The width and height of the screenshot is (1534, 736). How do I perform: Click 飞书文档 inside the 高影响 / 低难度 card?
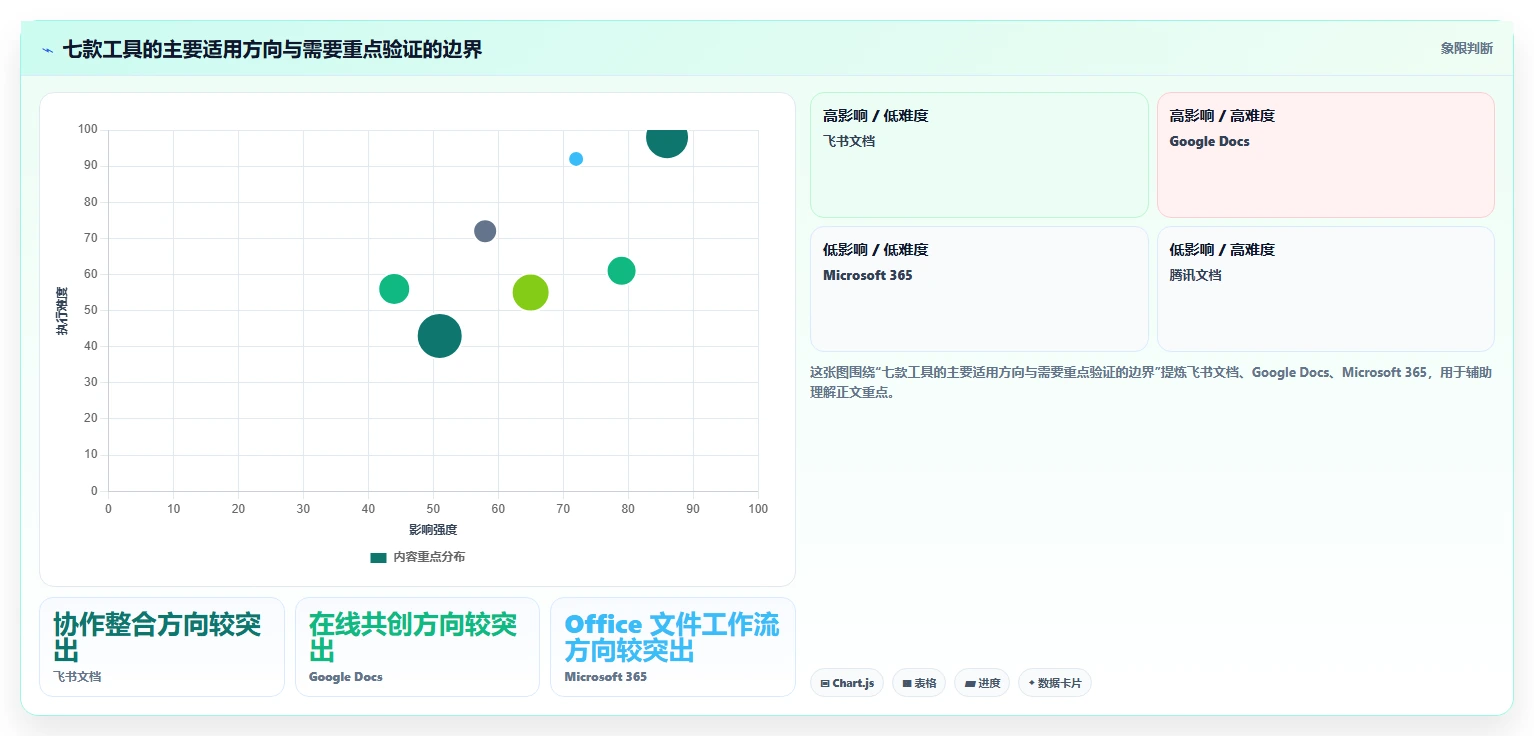[849, 141]
